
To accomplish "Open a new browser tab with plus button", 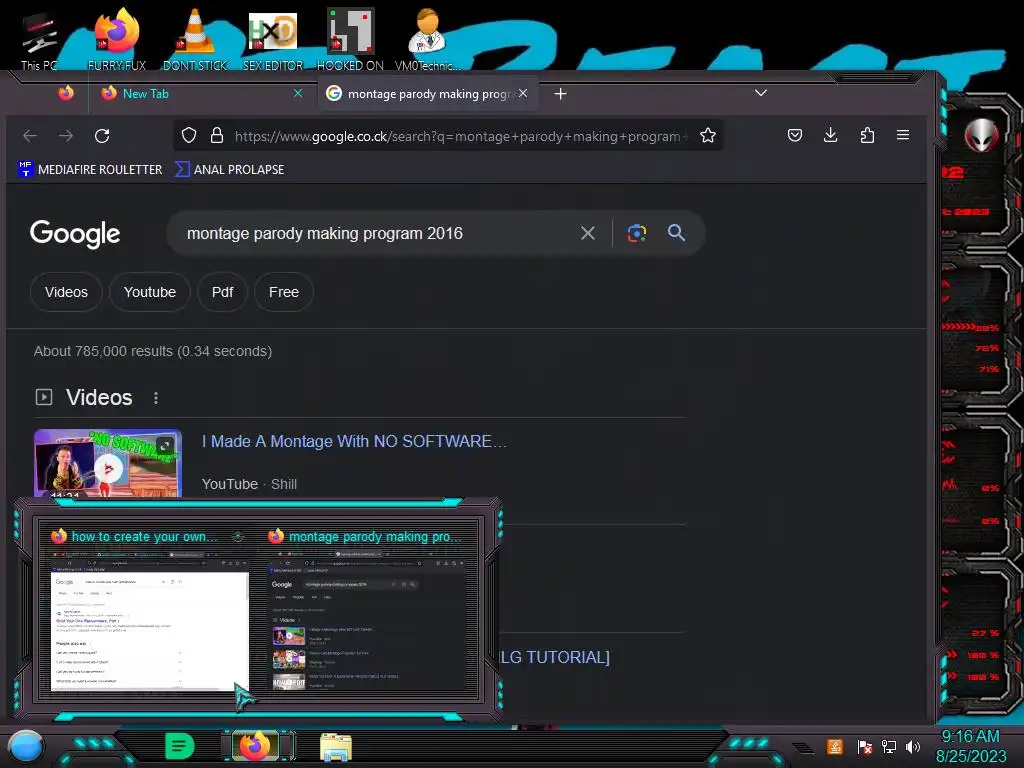I will tap(560, 94).
